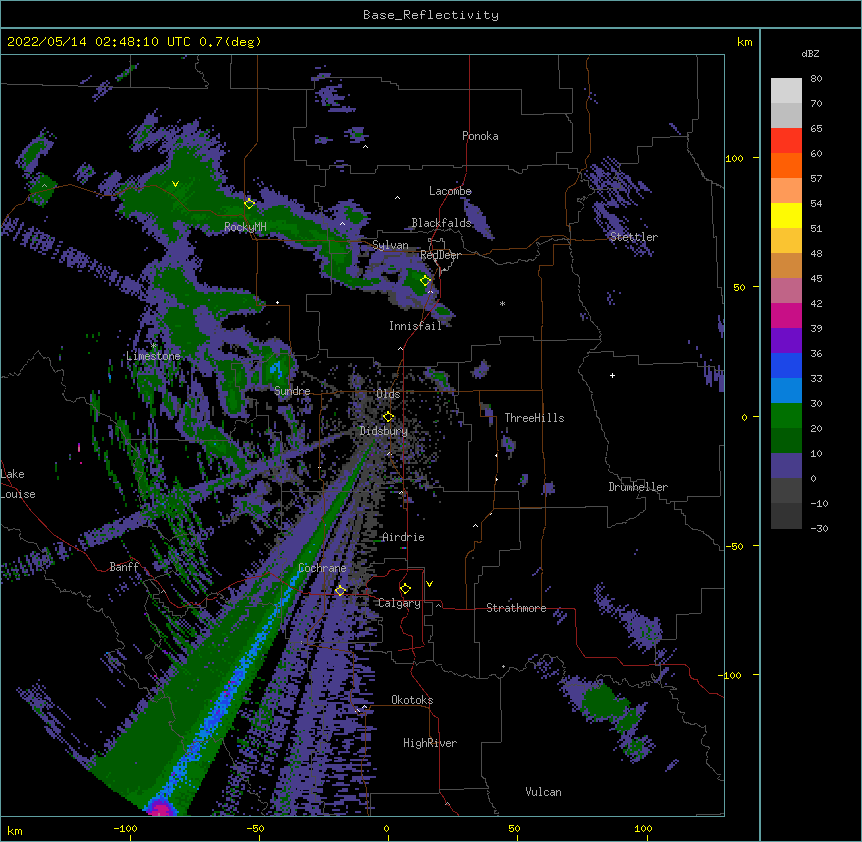The height and width of the screenshot is (842, 862).
Task: Select the ThreeHills label
Action: click(534, 418)
